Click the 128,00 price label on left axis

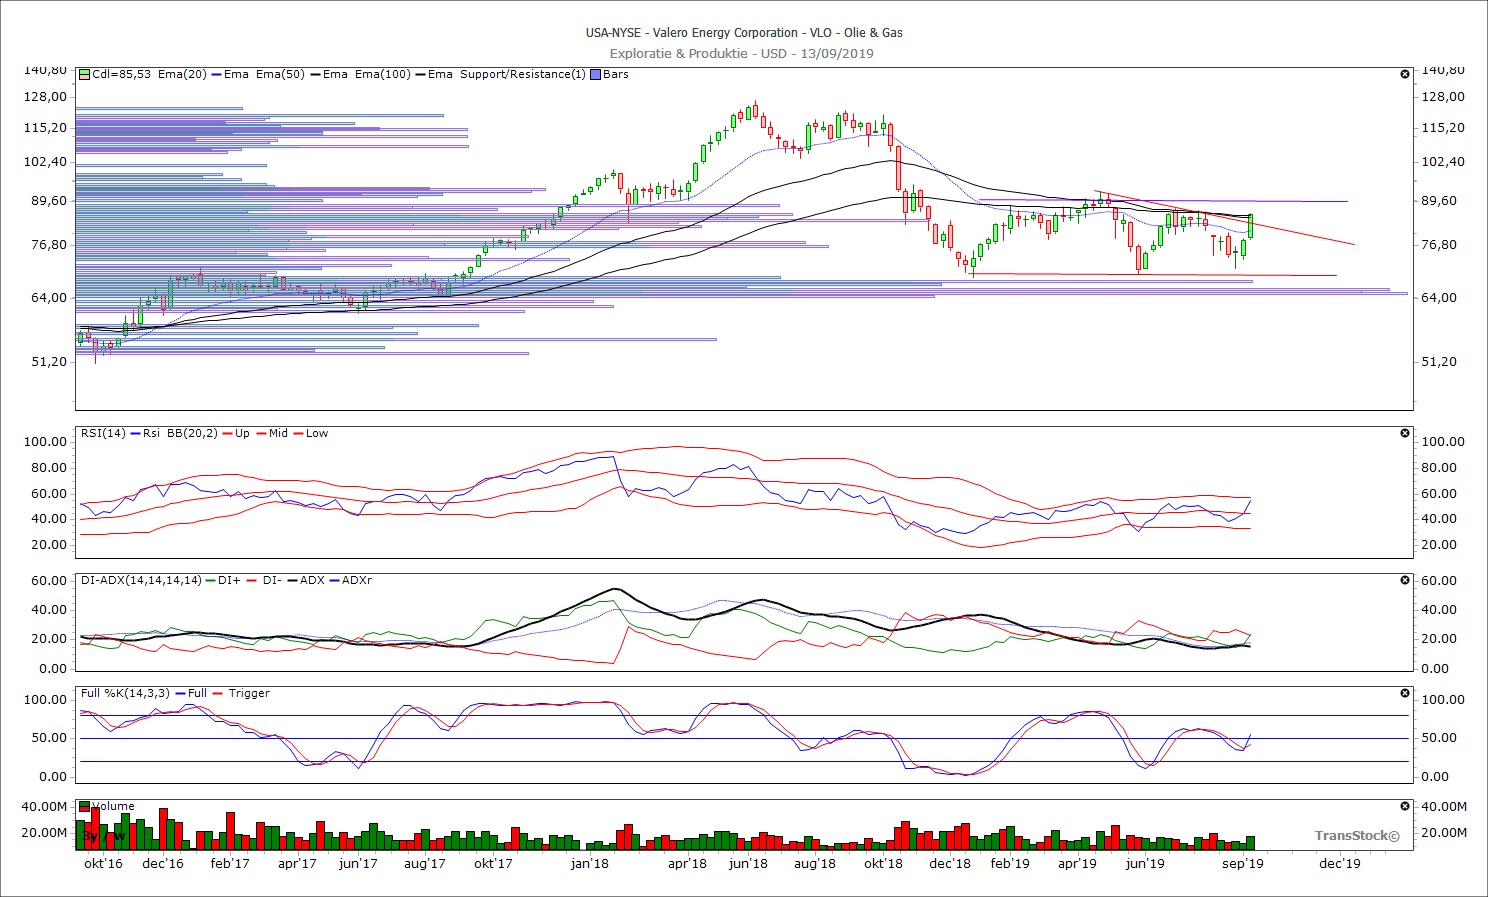(x=45, y=97)
